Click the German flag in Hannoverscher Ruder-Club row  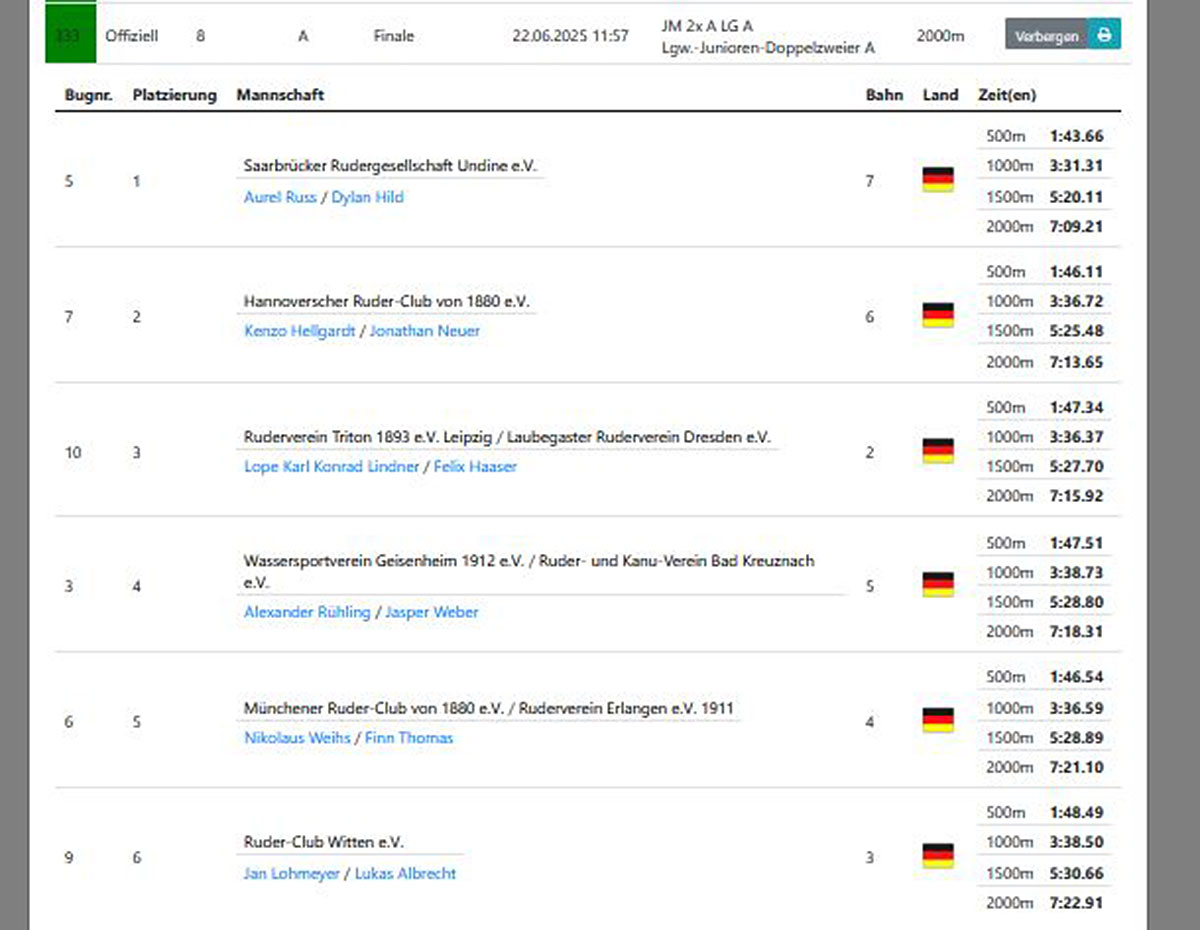[937, 316]
